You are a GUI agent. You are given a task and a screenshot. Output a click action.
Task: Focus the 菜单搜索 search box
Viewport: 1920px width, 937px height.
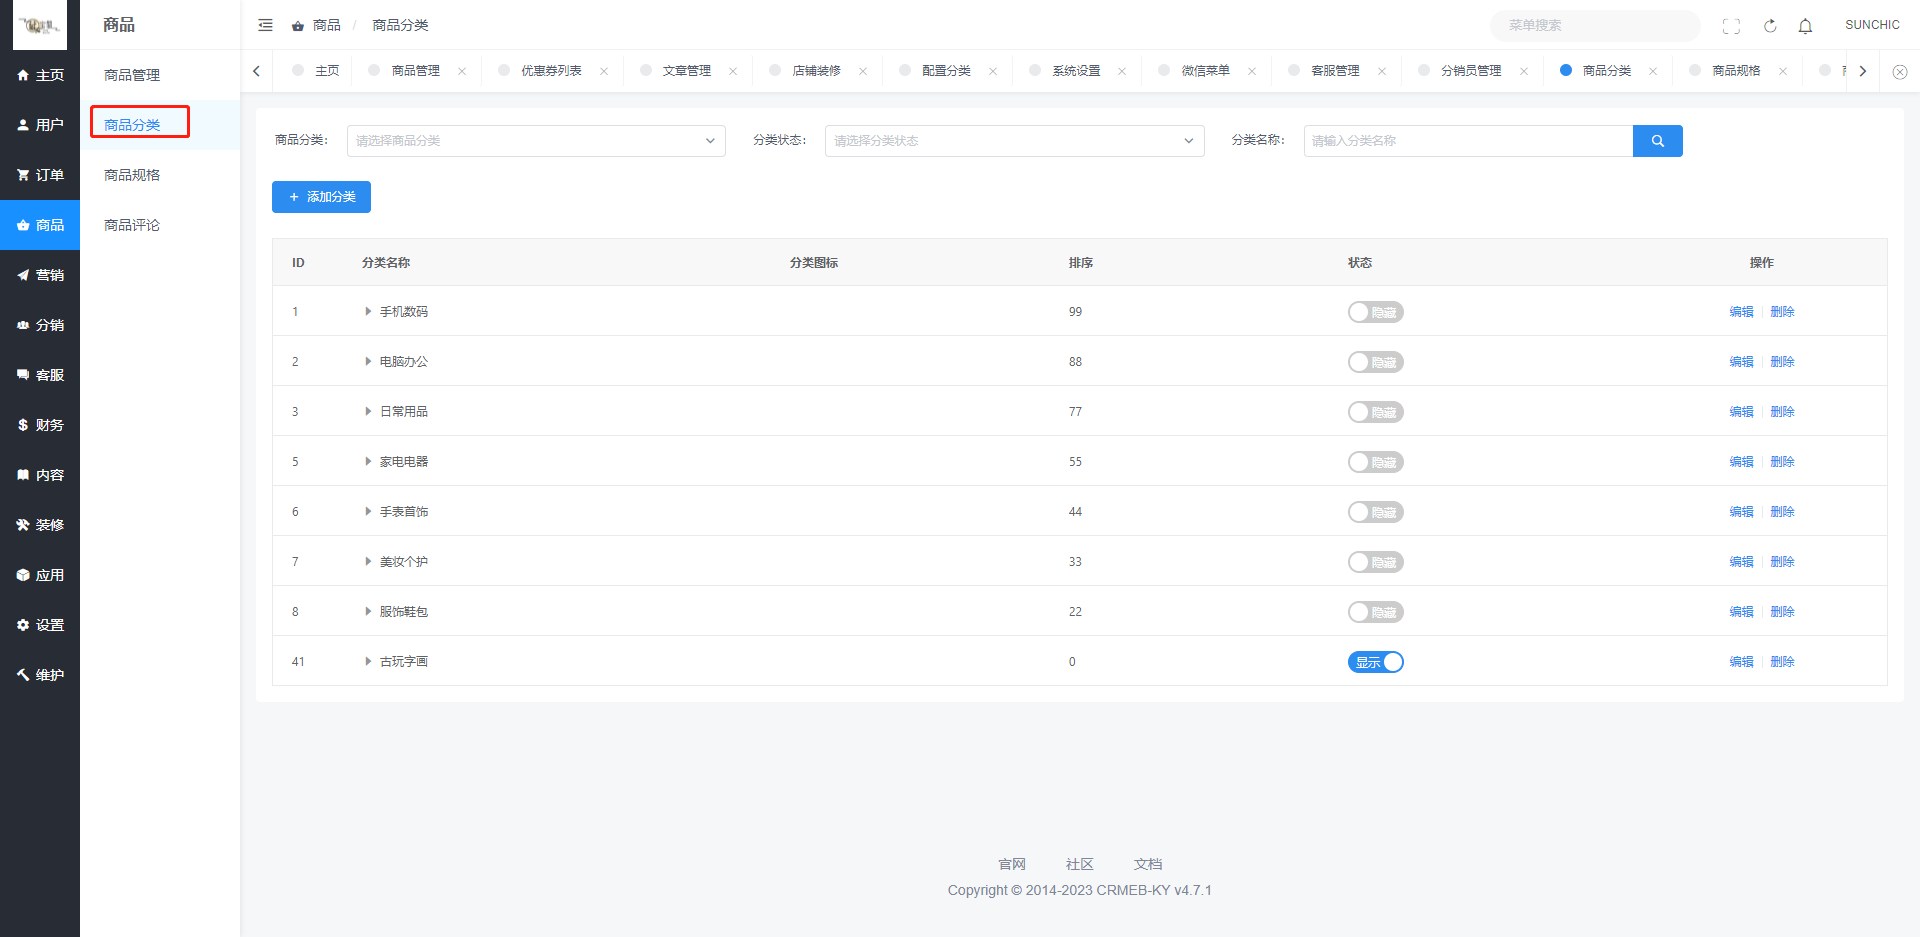1595,26
